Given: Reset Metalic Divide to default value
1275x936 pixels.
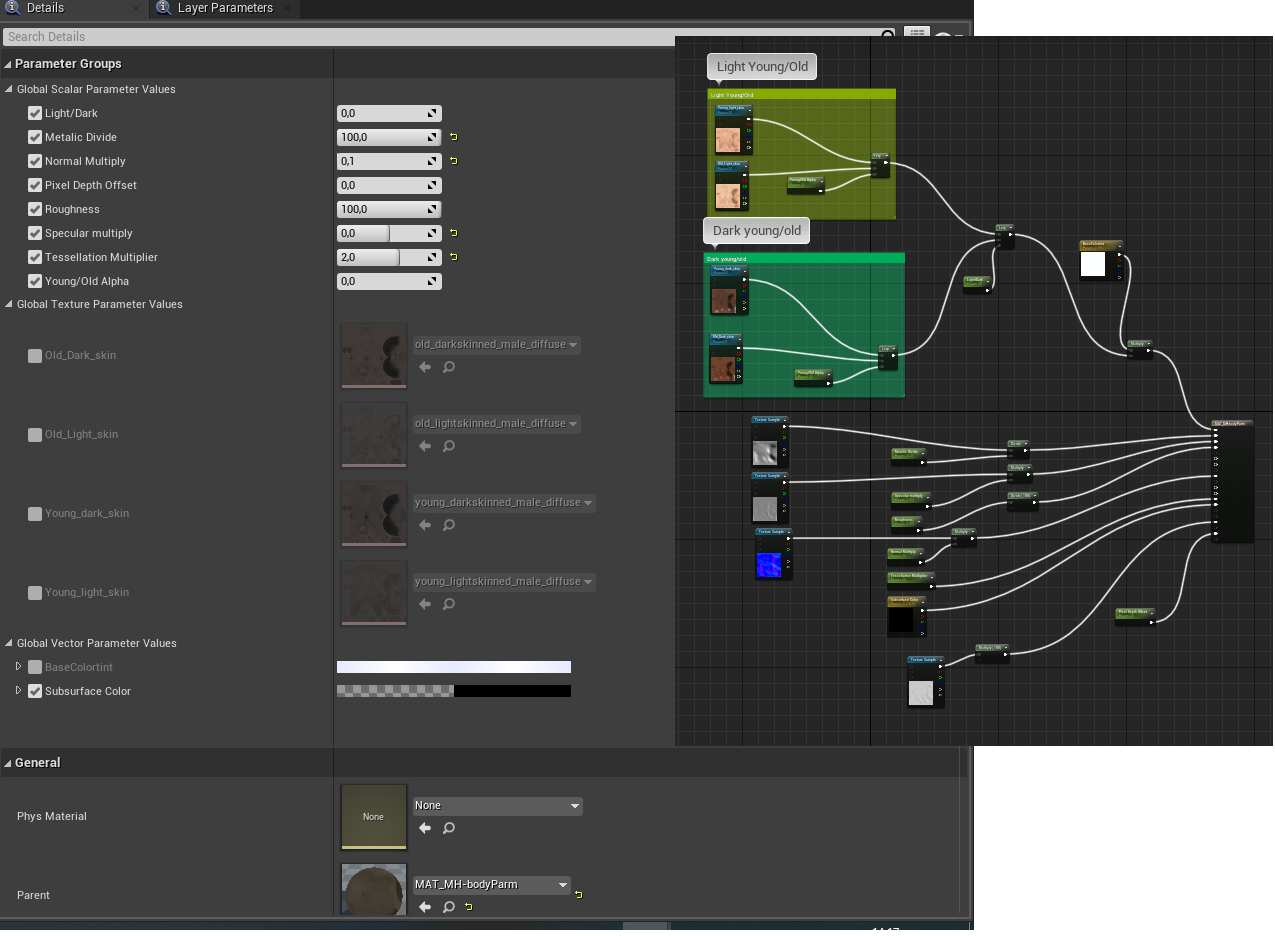Looking at the screenshot, I should pos(453,137).
